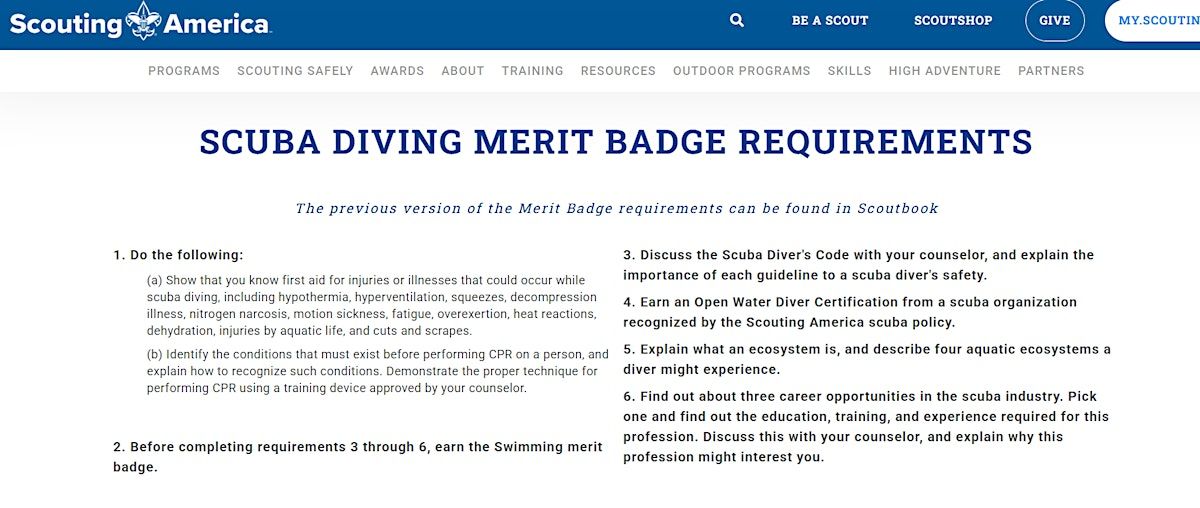Open the High Adventure menu
Viewport: 1200px width, 508px height.
[944, 71]
